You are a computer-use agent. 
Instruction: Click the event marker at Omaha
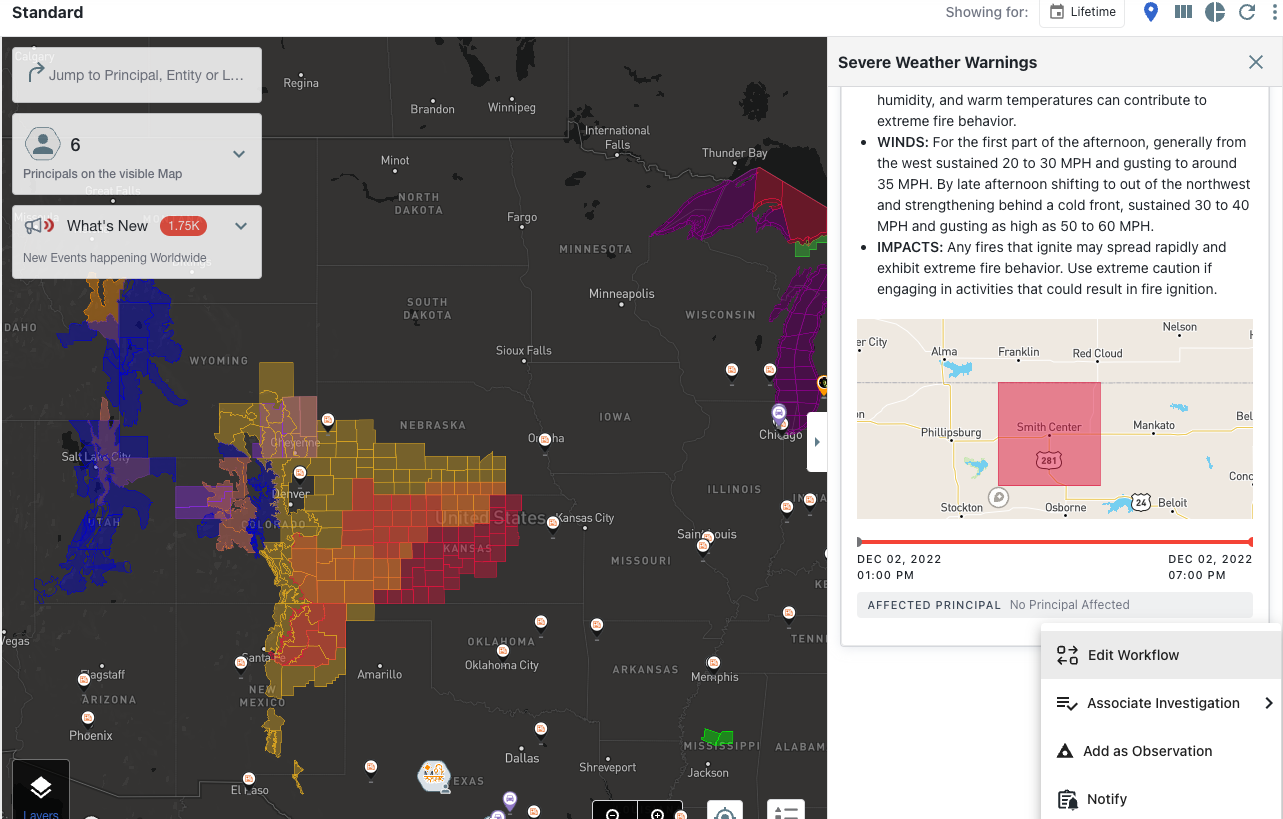point(545,439)
